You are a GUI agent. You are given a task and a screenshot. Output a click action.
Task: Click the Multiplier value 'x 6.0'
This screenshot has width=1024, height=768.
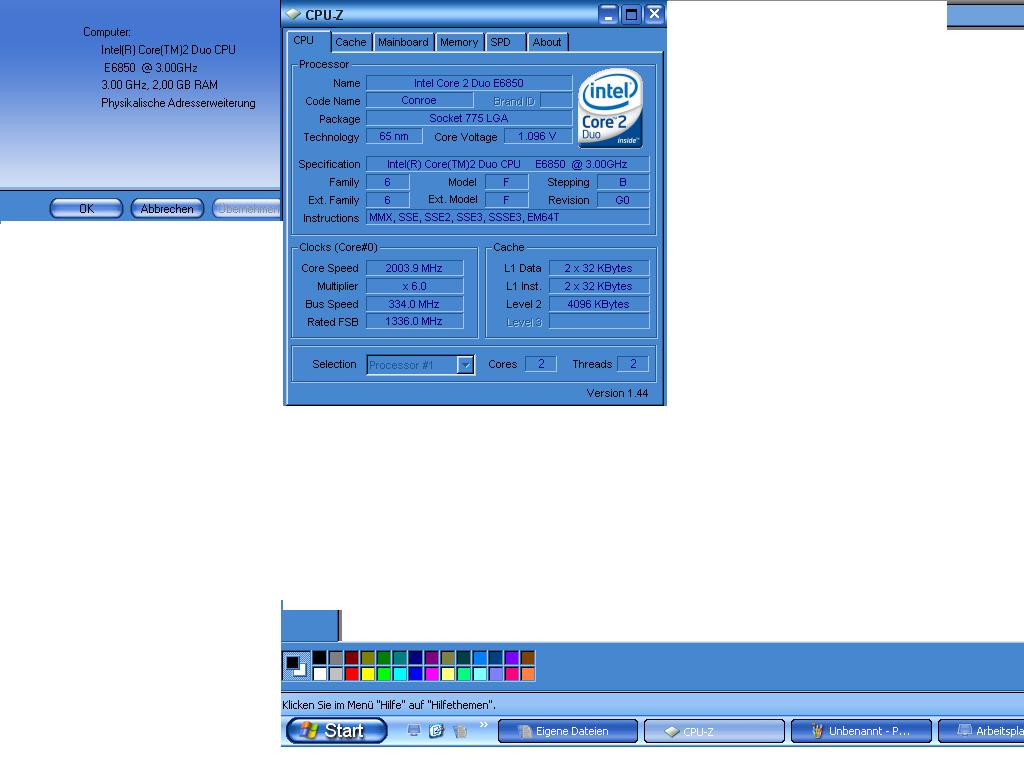click(414, 286)
